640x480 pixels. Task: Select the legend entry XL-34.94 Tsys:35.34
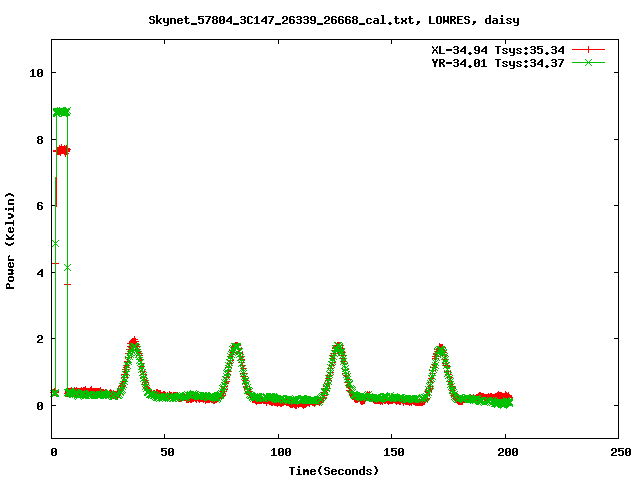pos(498,50)
